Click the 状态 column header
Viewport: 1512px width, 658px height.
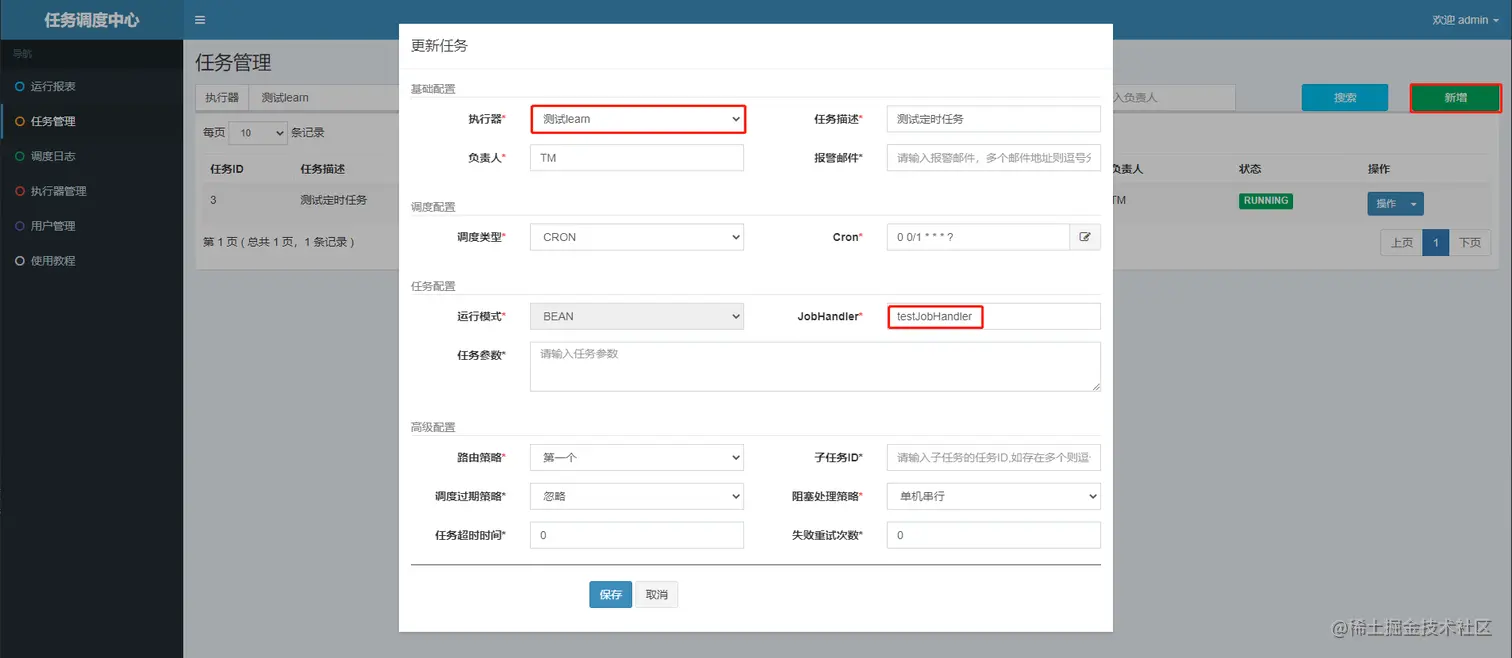click(x=1250, y=169)
